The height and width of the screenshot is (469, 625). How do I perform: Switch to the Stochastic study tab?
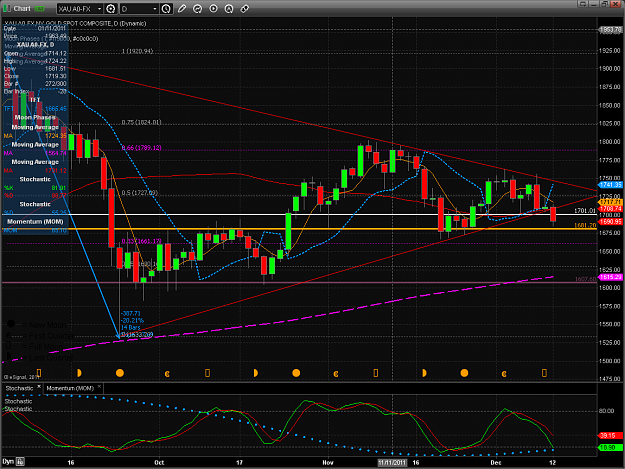click(20, 388)
